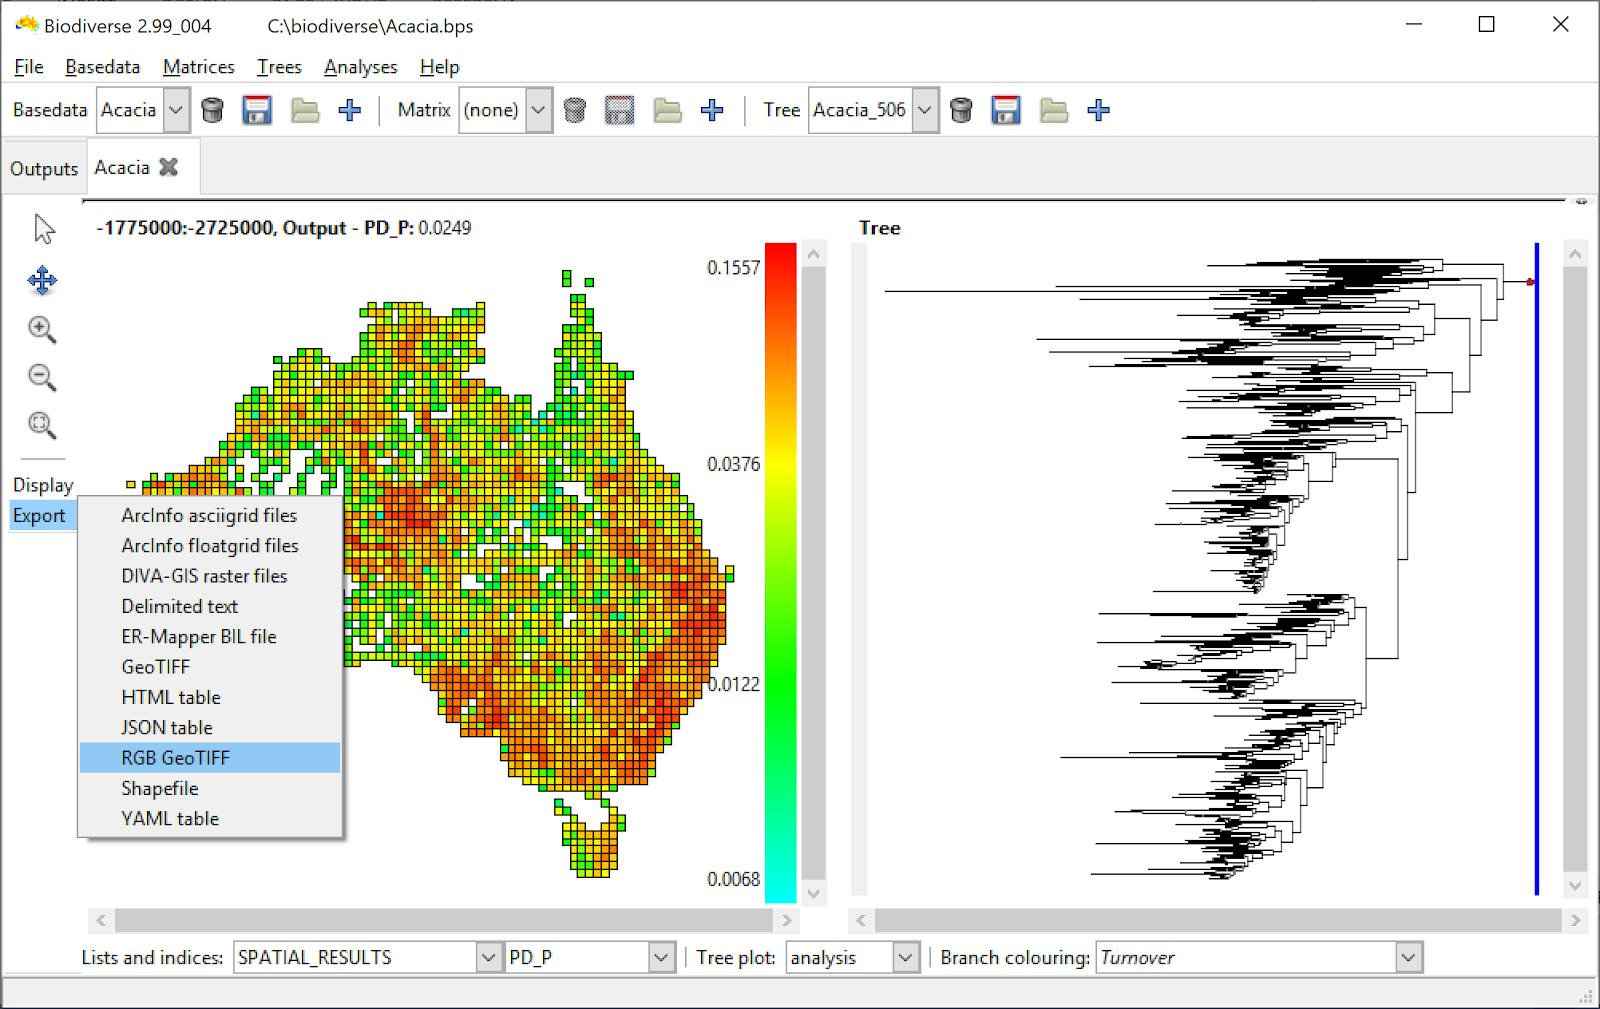
Task: Expand the PD_P index dropdown
Action: tap(659, 957)
